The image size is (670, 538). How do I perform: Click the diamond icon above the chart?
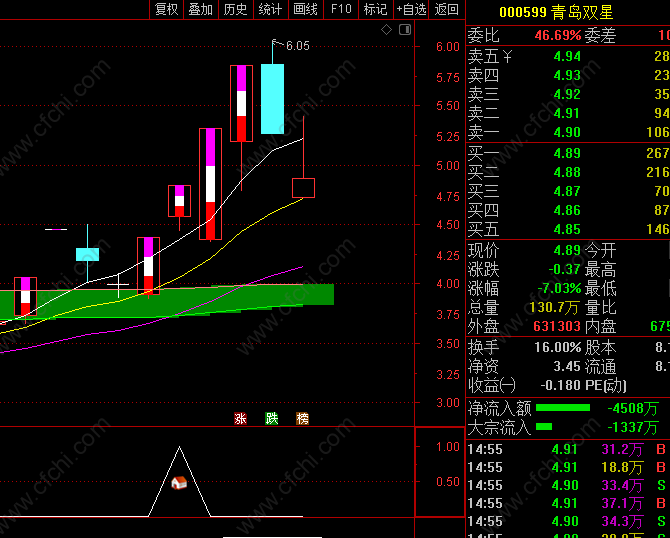coord(386,29)
